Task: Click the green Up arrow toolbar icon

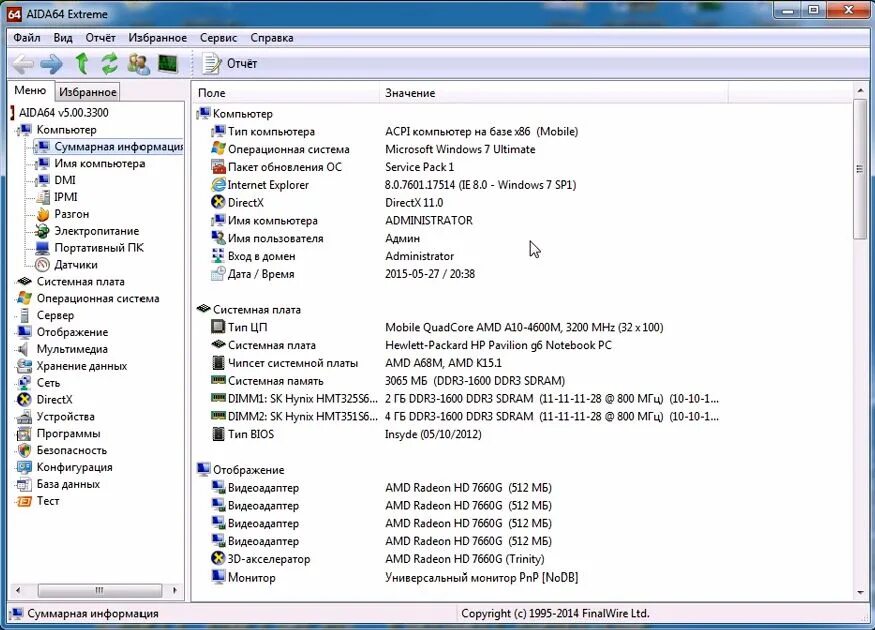Action: [82, 64]
